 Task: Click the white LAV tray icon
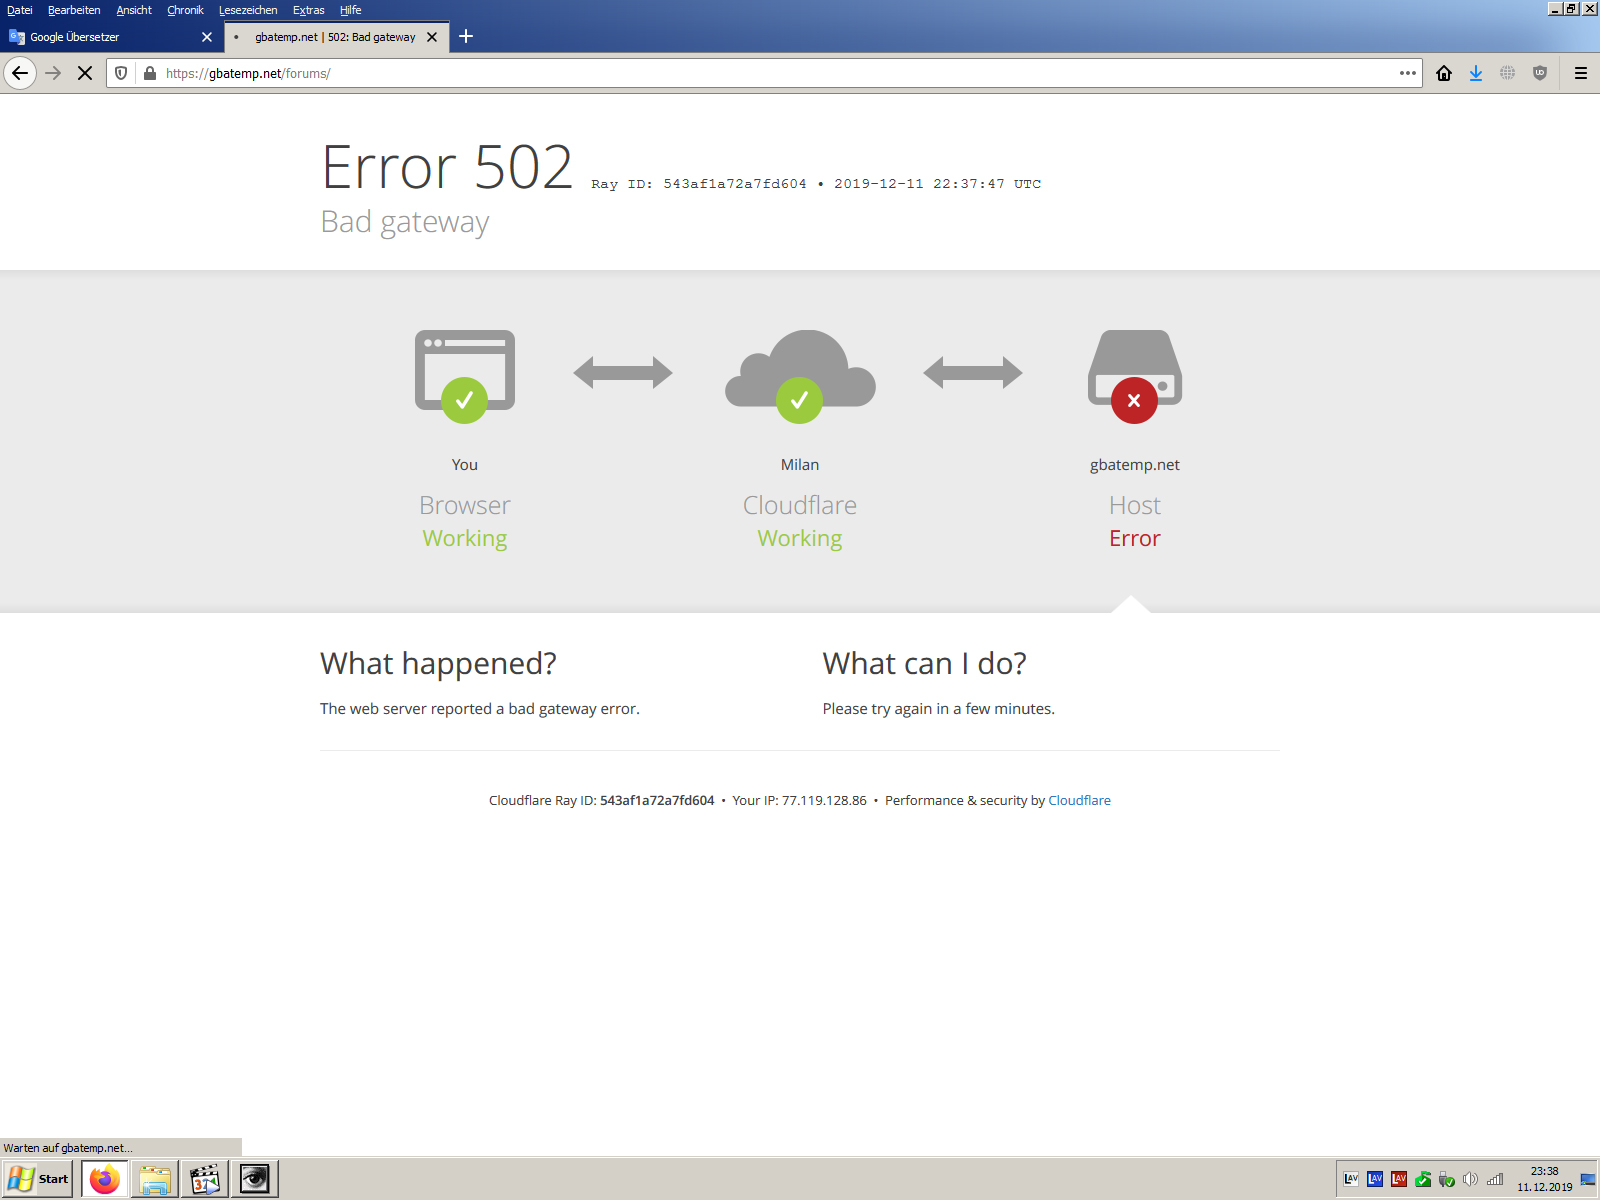coord(1351,1179)
